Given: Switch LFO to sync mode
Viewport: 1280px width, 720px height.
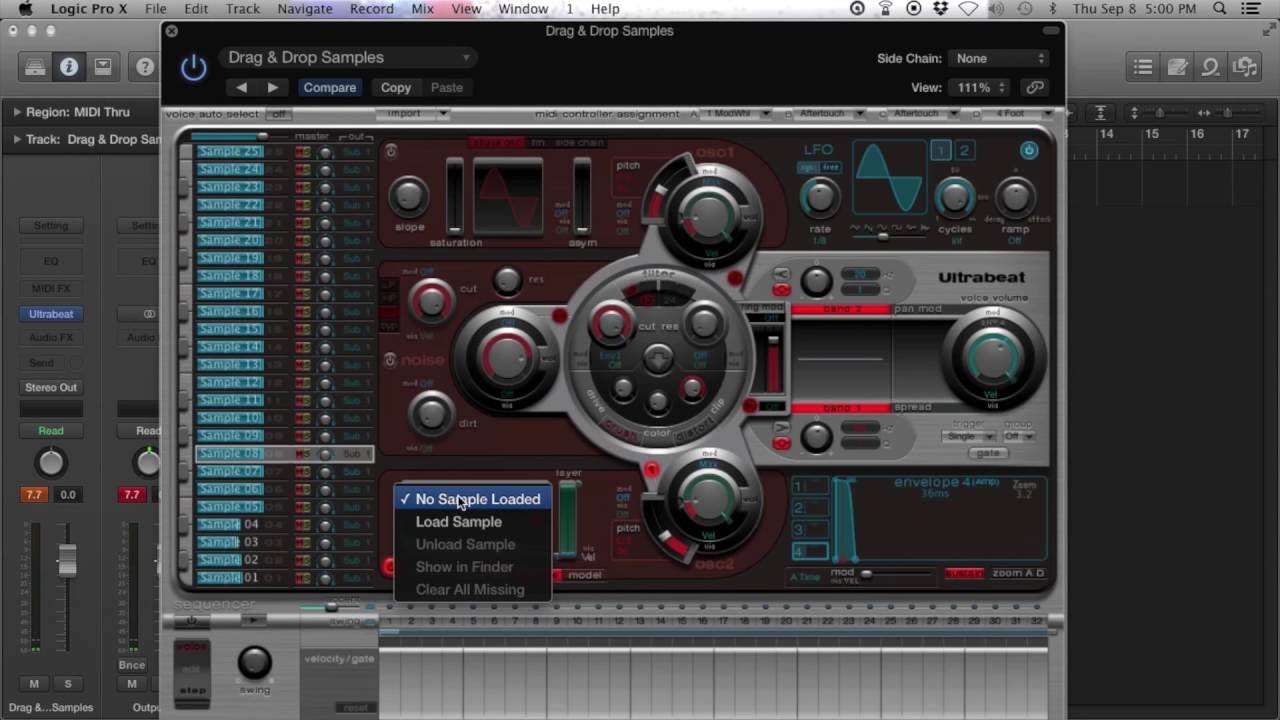Looking at the screenshot, I should coord(809,168).
